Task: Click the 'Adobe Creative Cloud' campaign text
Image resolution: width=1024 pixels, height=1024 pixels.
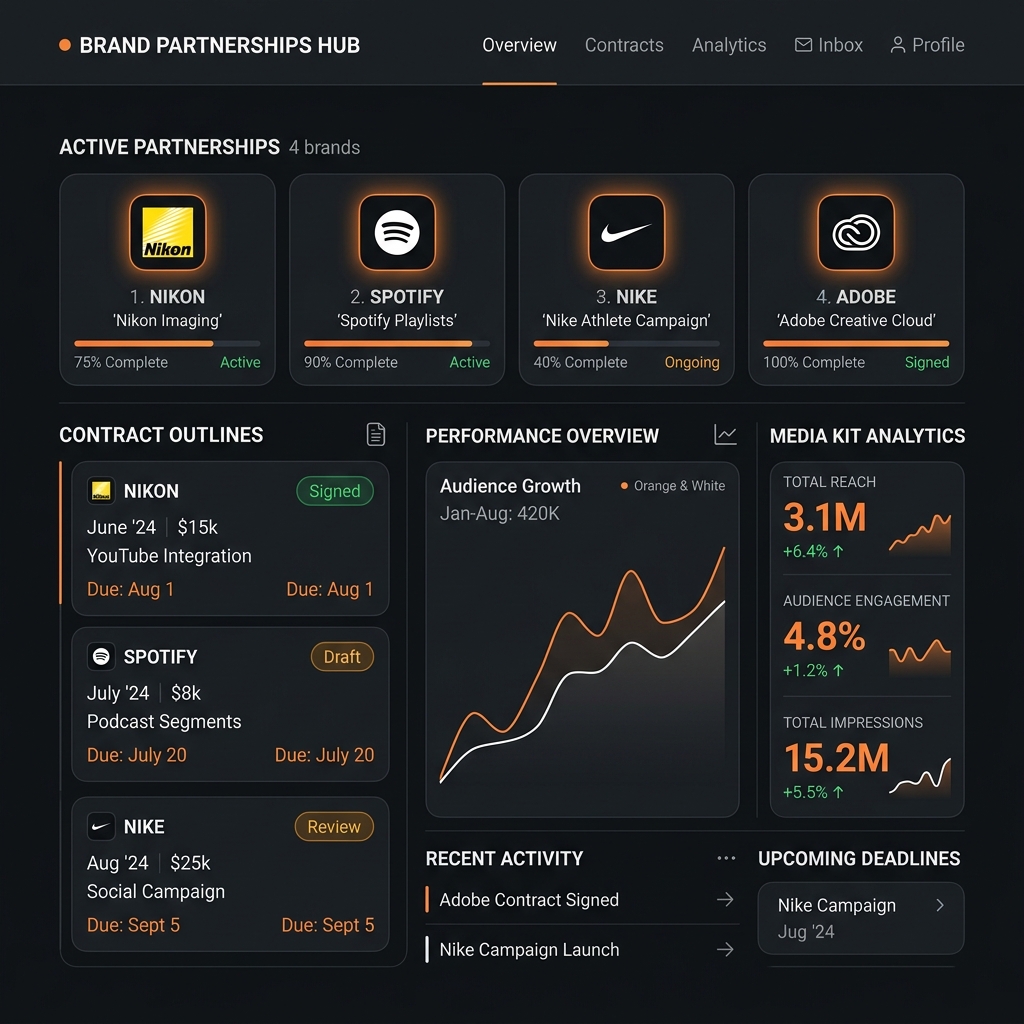Action: coord(856,320)
